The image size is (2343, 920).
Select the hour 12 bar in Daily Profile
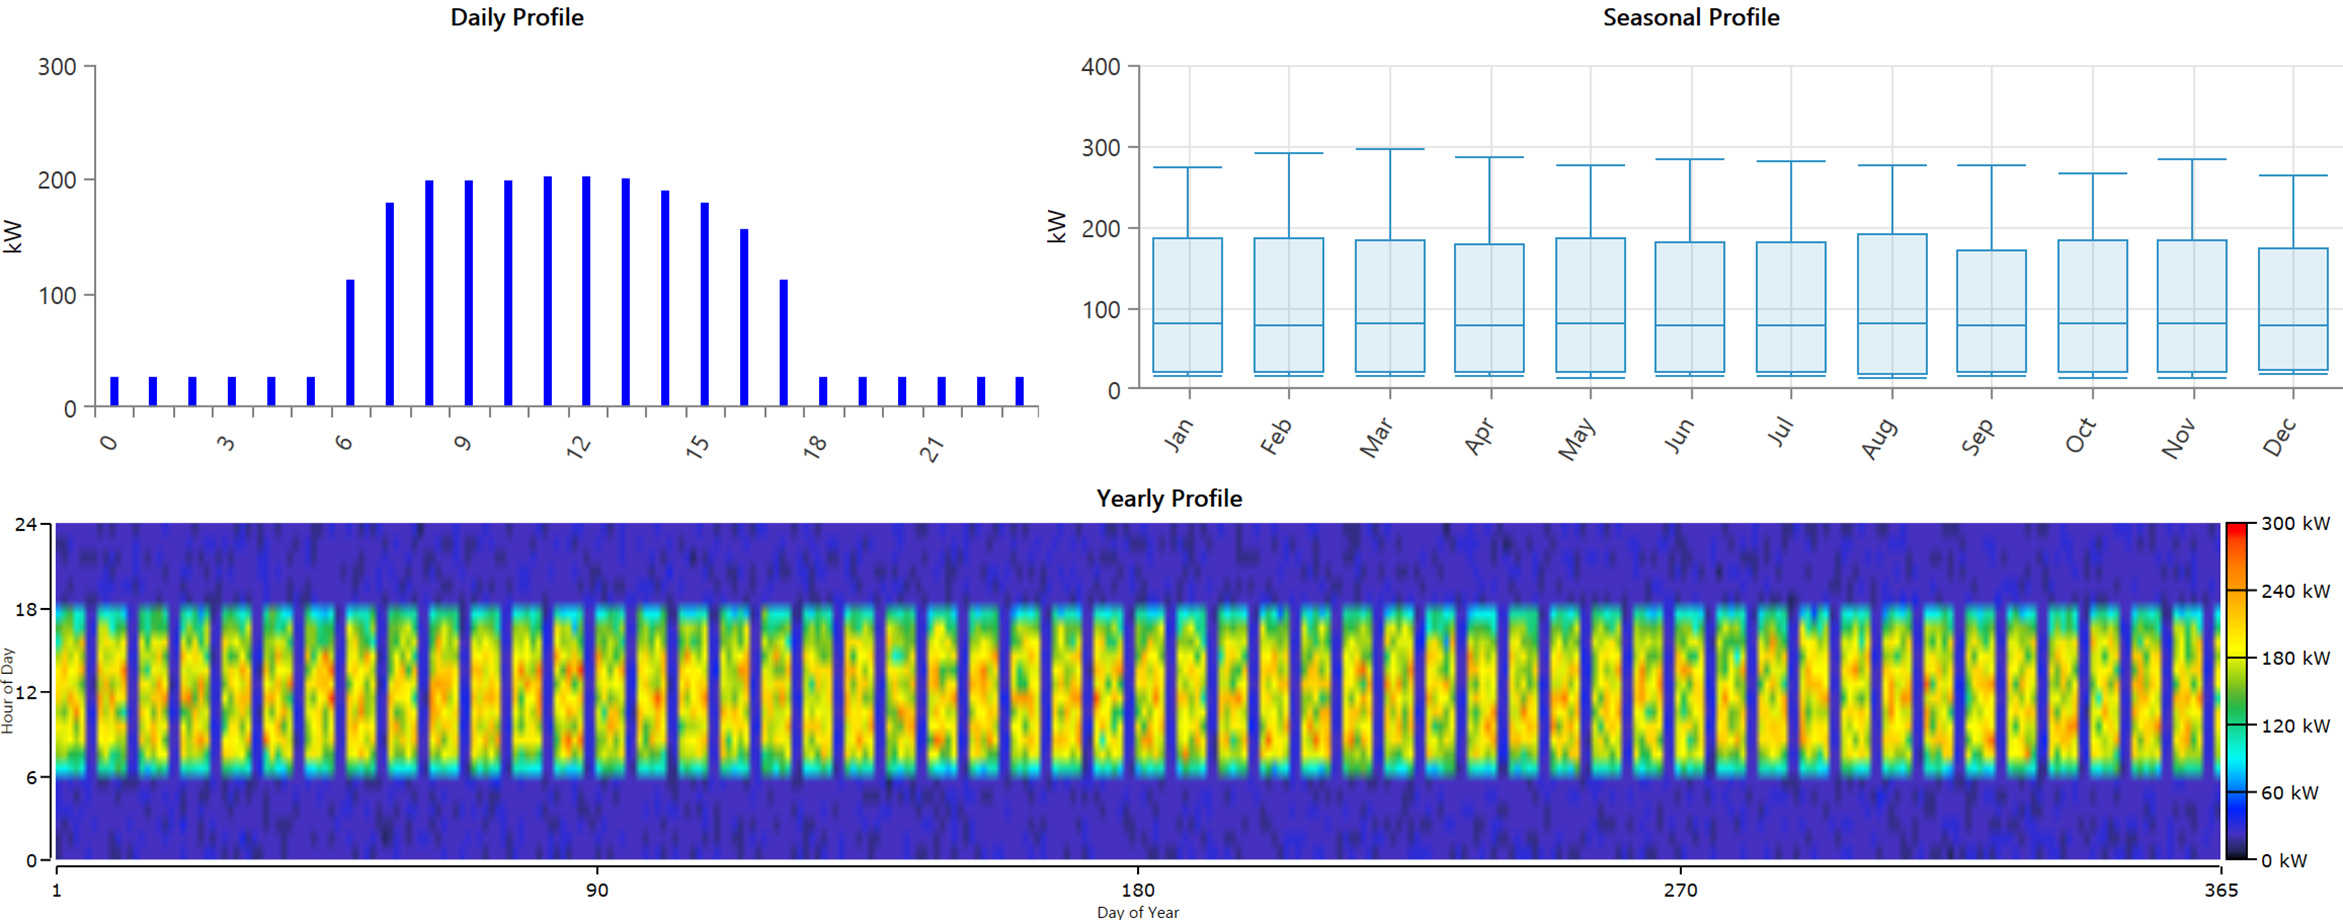[x=586, y=292]
